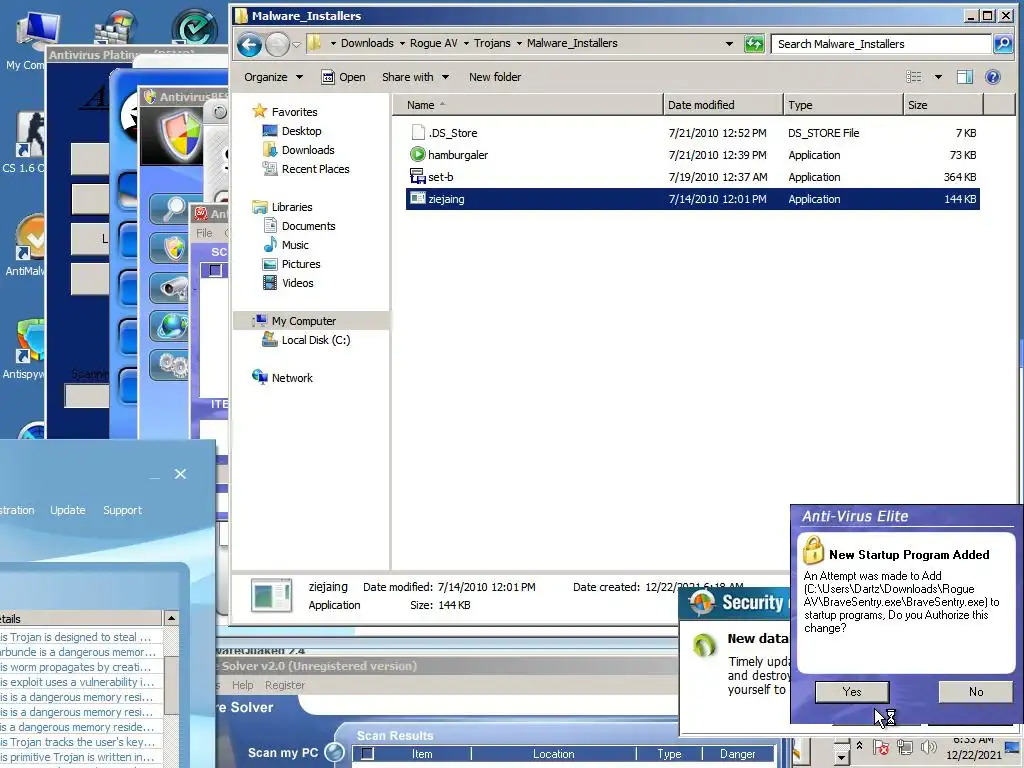Open the Share with dropdown
This screenshot has width=1024, height=768.
point(415,77)
